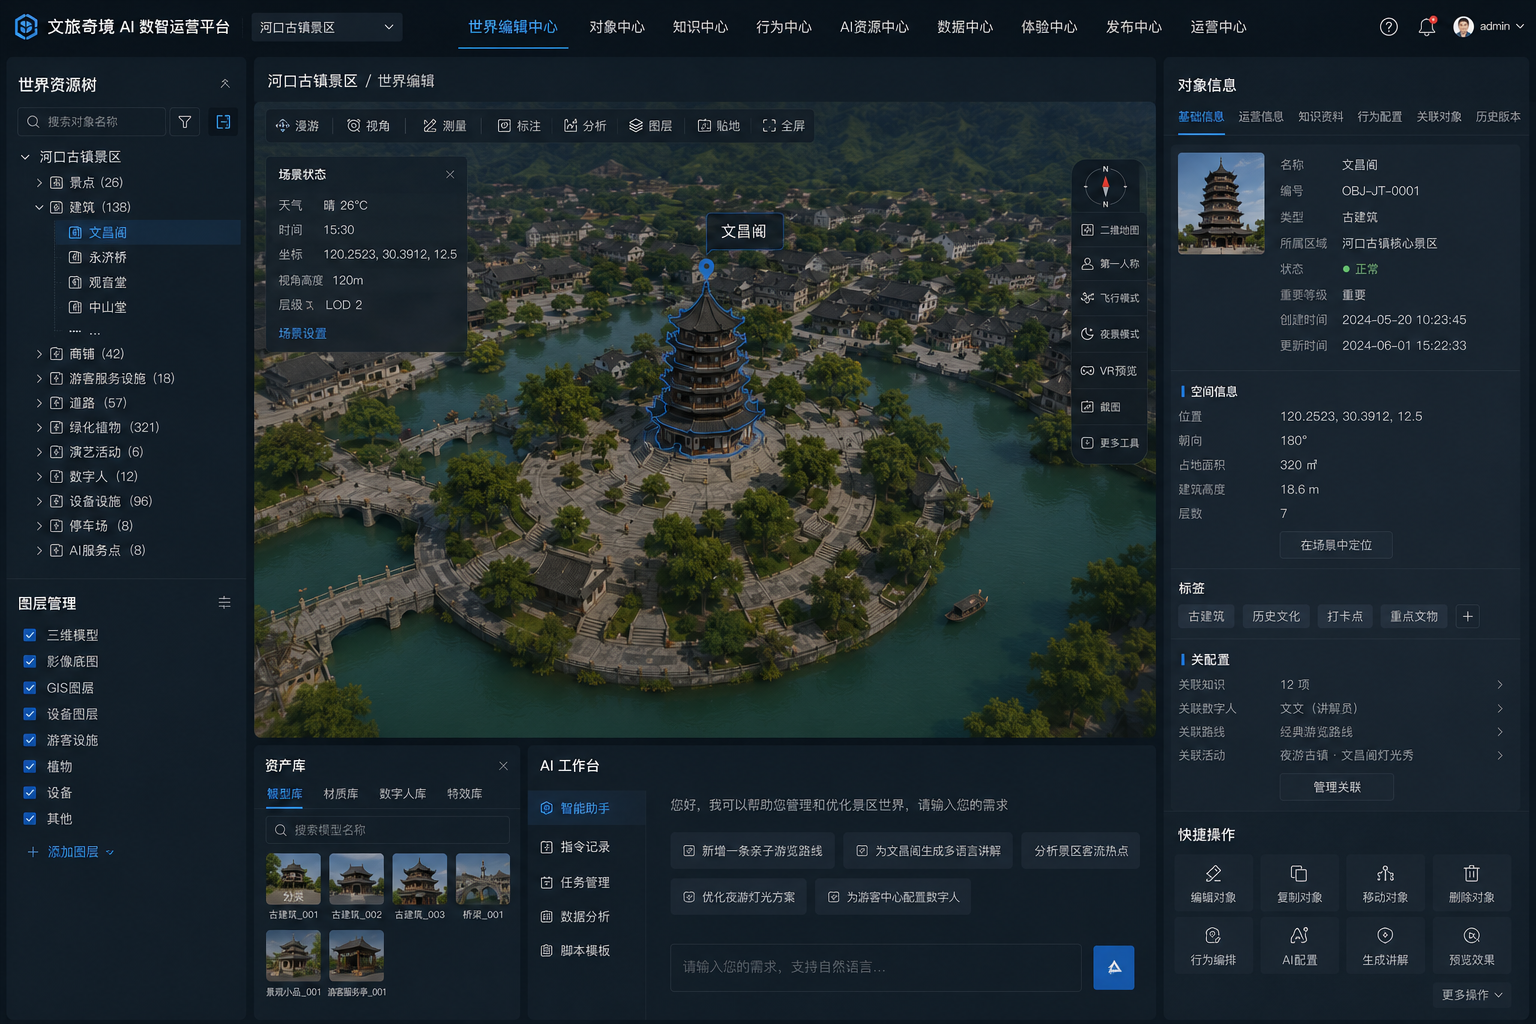Open VR preview (VR预览)
1536x1024 pixels.
pyautogui.click(x=1110, y=371)
